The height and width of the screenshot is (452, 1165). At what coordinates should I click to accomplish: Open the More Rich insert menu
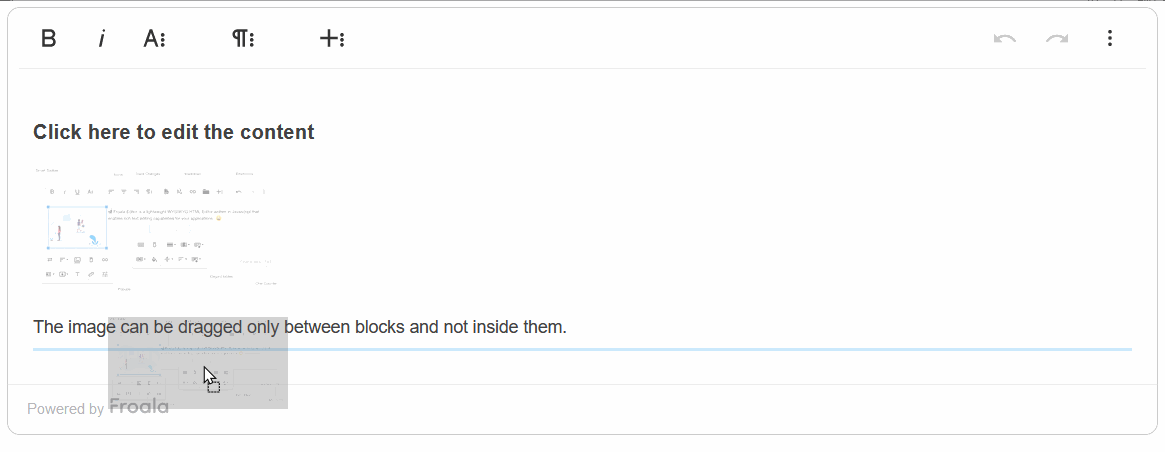pos(332,39)
